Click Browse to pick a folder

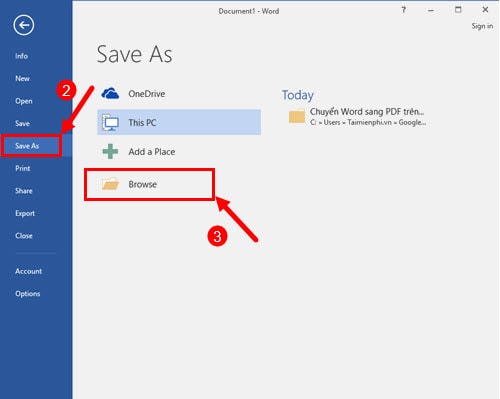149,184
